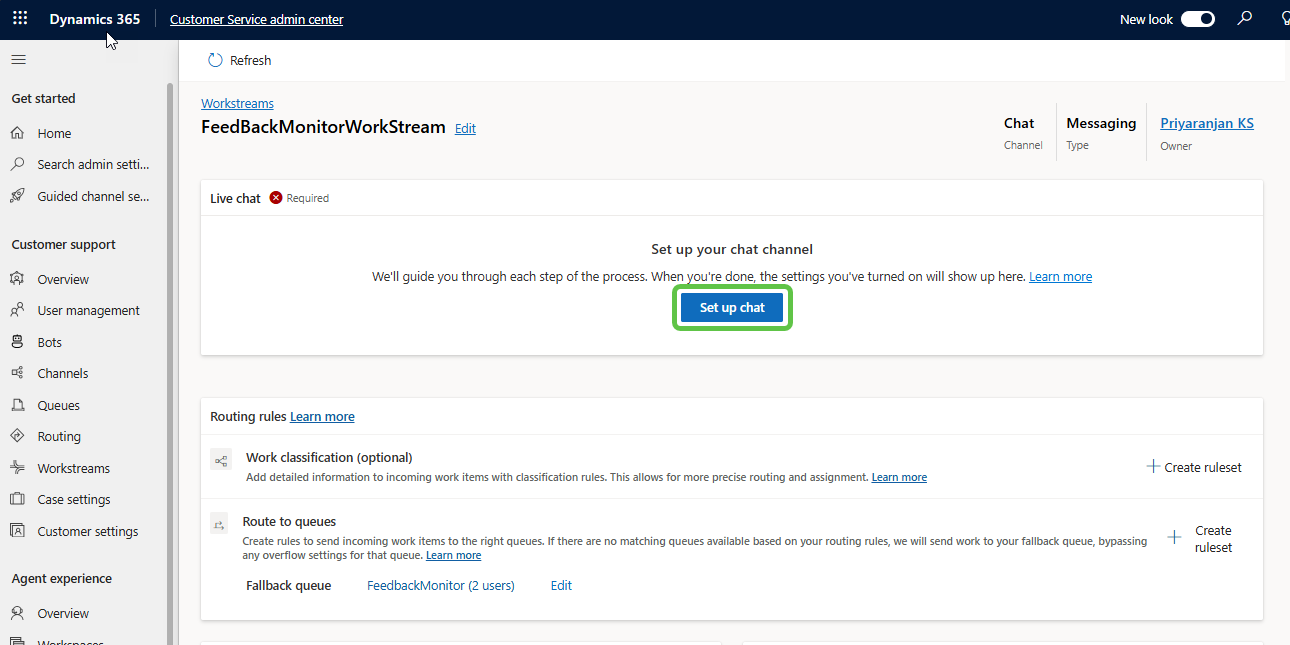Edit the FeedBackMonitorWorkStream name
The image size is (1290, 645).
[465, 128]
